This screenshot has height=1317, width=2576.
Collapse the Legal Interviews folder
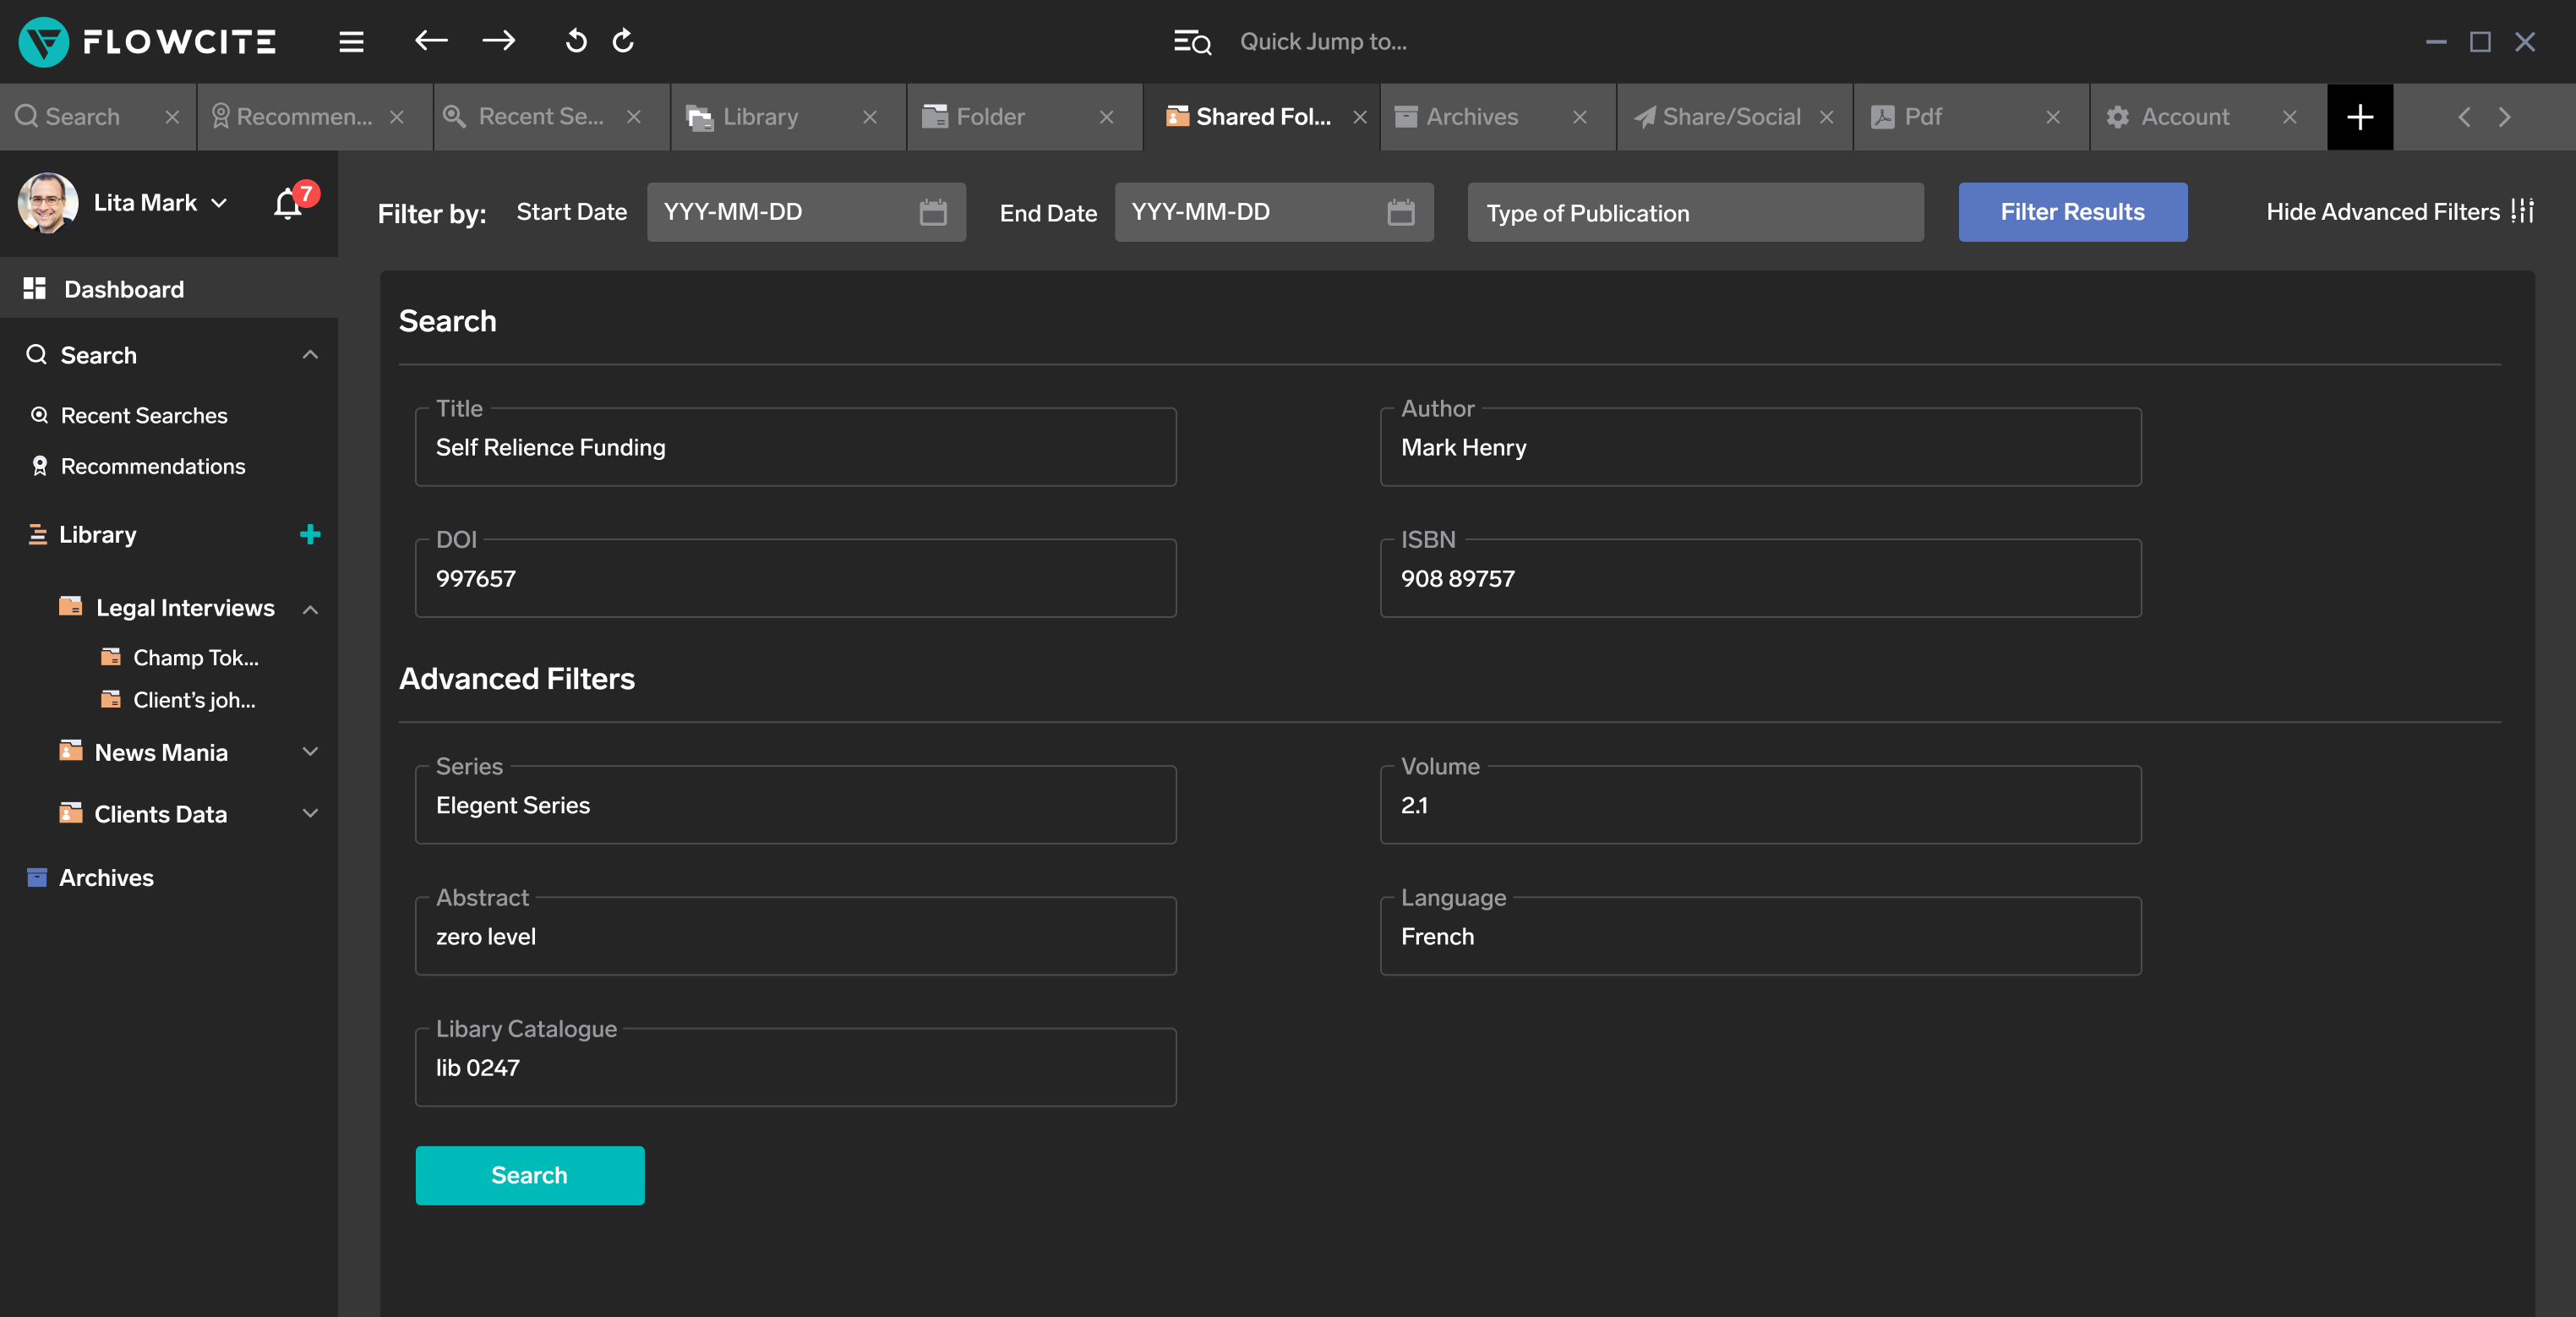[310, 609]
